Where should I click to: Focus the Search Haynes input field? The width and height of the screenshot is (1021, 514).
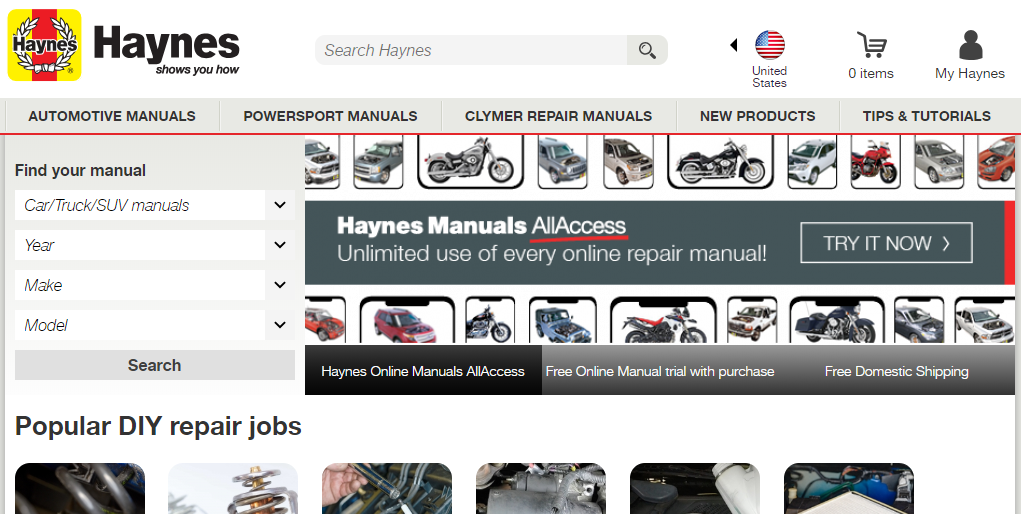pos(471,50)
